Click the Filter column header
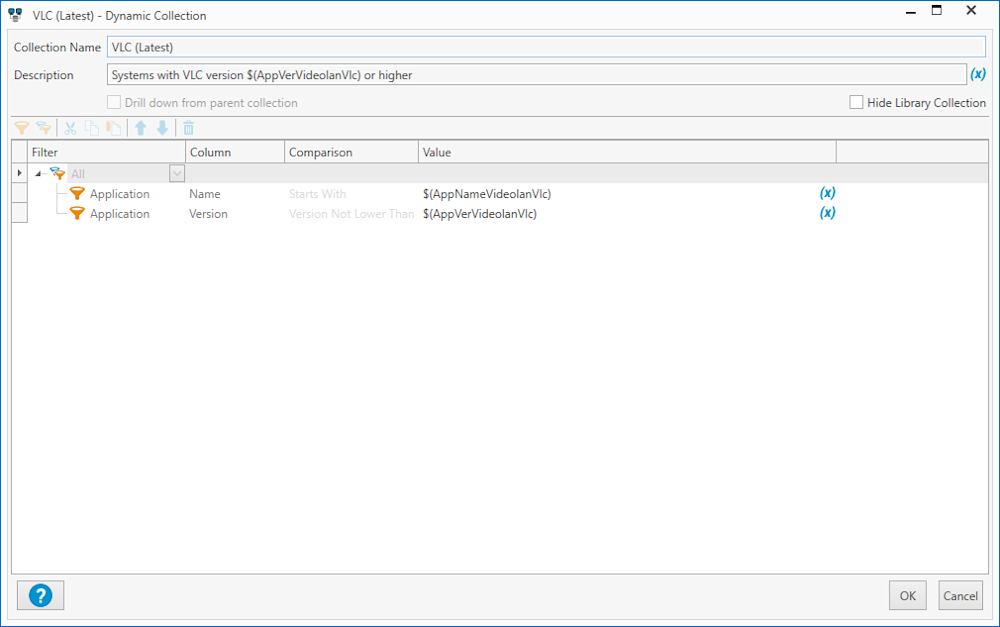This screenshot has width=1000, height=627. click(x=107, y=152)
